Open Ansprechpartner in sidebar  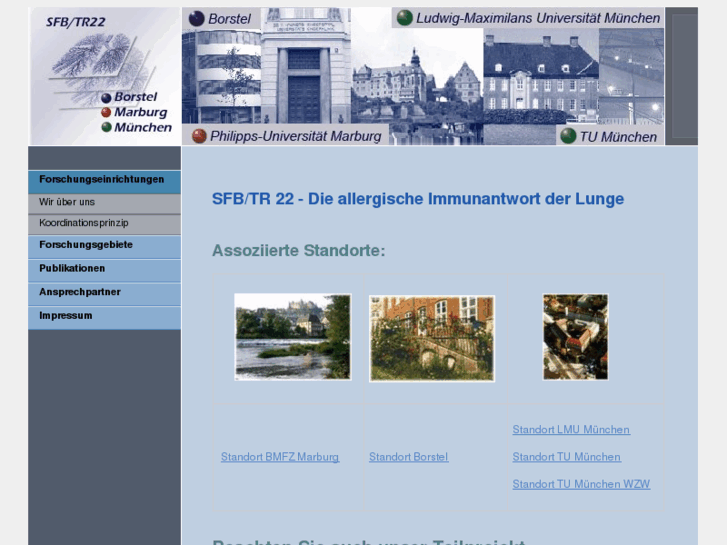tap(104, 294)
